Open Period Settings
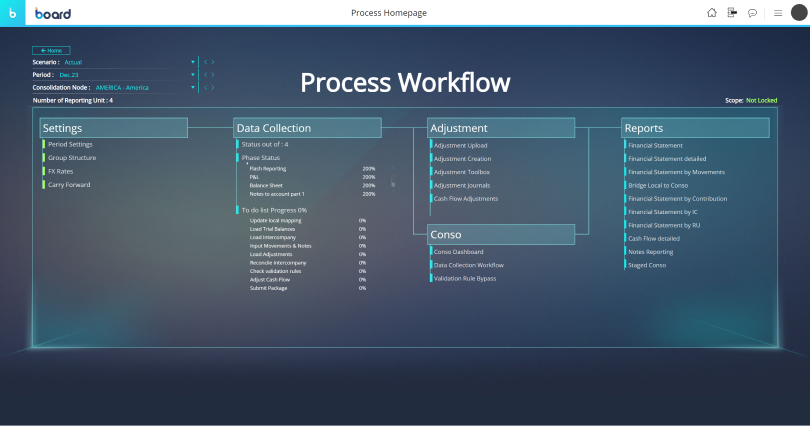The width and height of the screenshot is (810, 426). point(70,145)
